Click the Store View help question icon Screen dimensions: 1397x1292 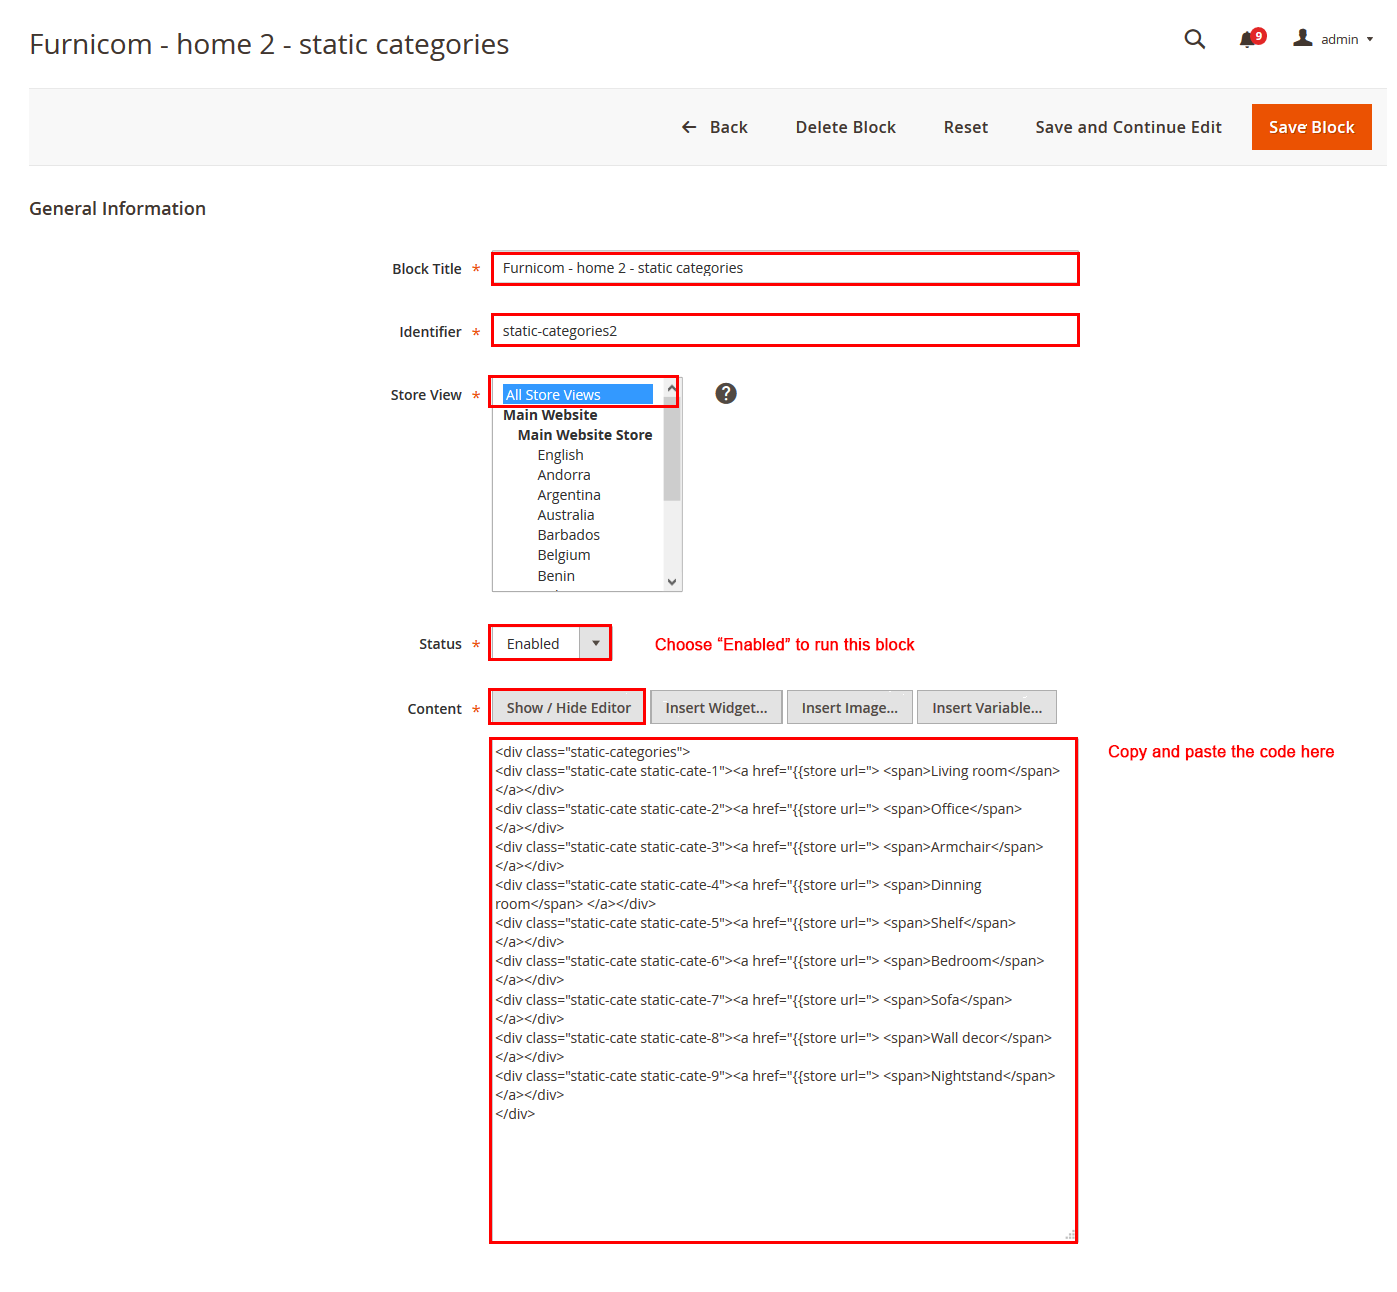(x=726, y=394)
